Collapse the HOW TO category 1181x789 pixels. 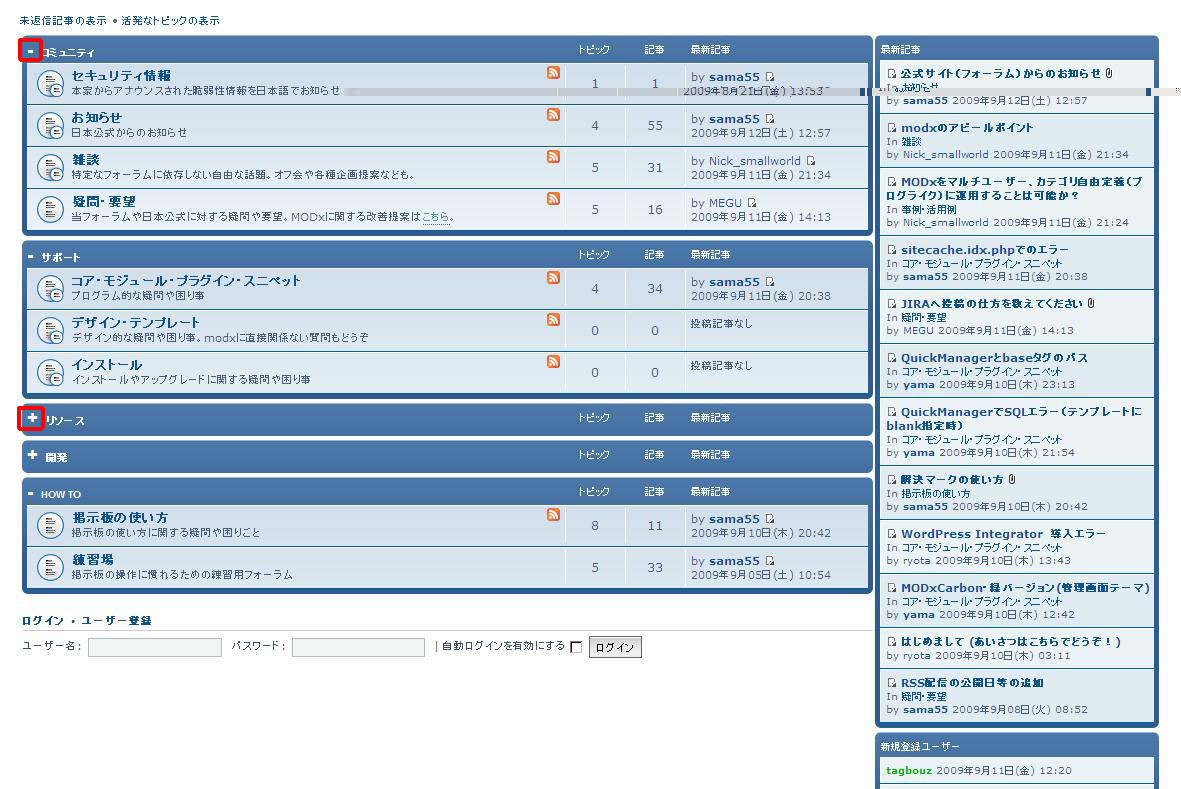click(31, 494)
